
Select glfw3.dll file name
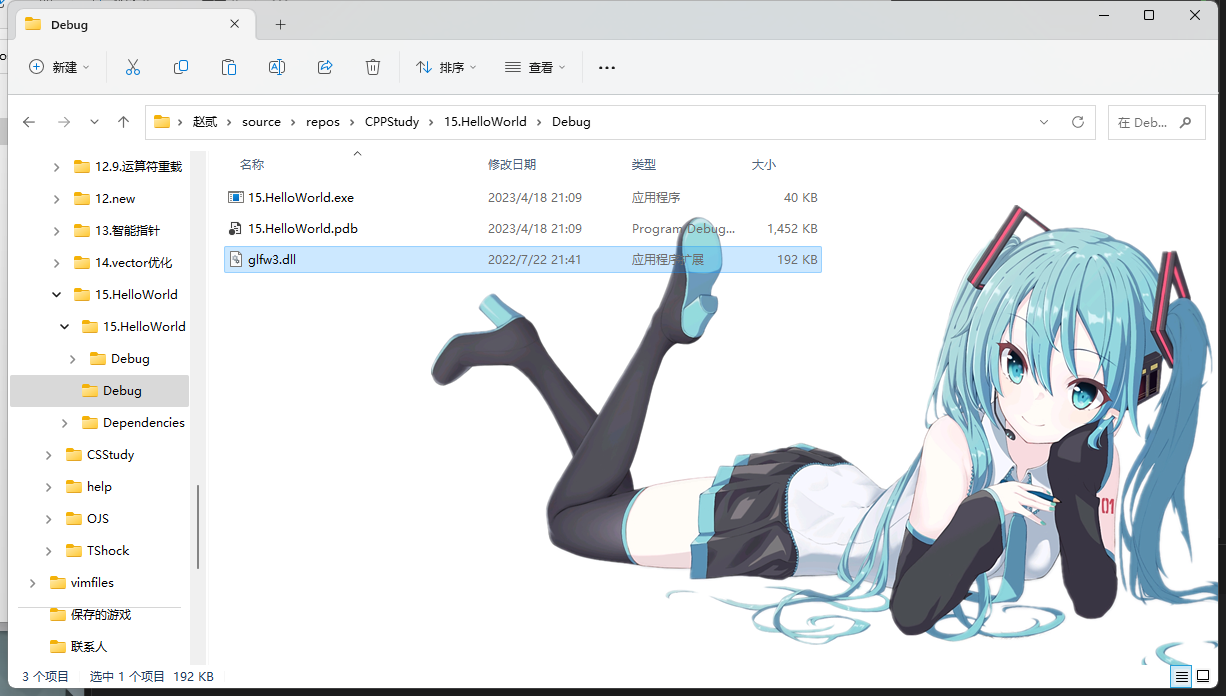[272, 260]
